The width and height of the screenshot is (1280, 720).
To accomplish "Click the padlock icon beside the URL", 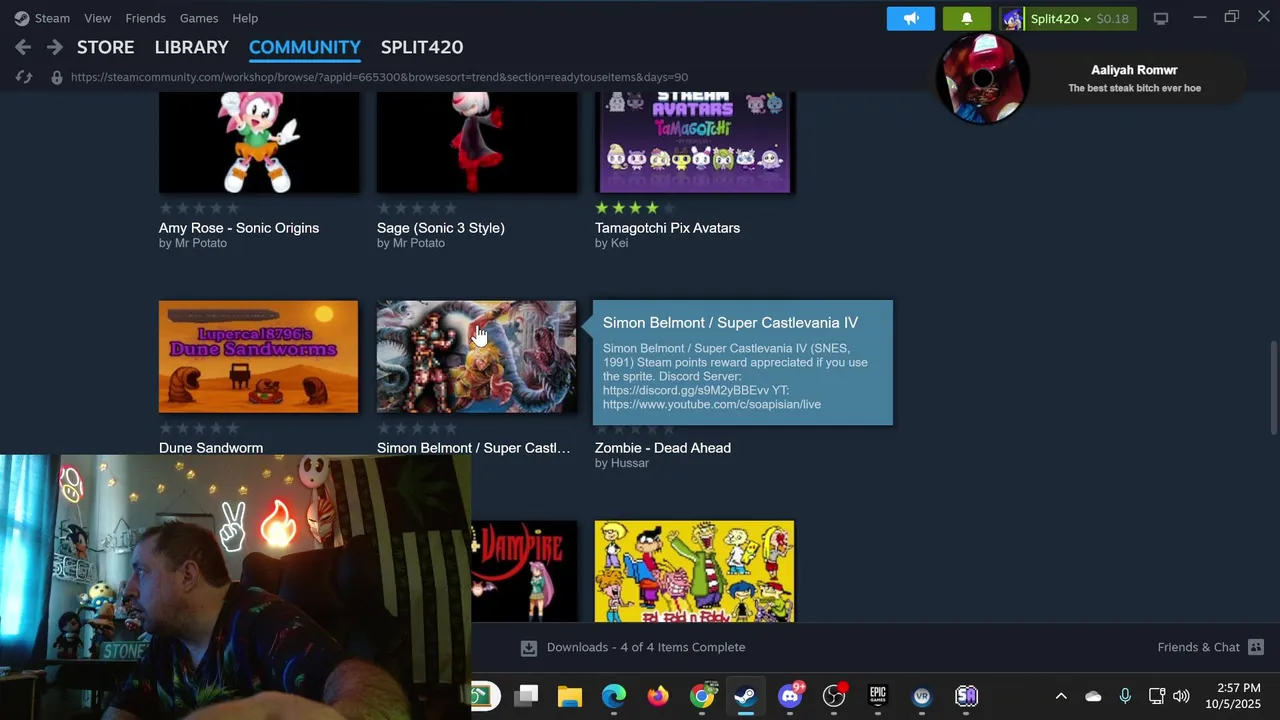I will pos(57,77).
